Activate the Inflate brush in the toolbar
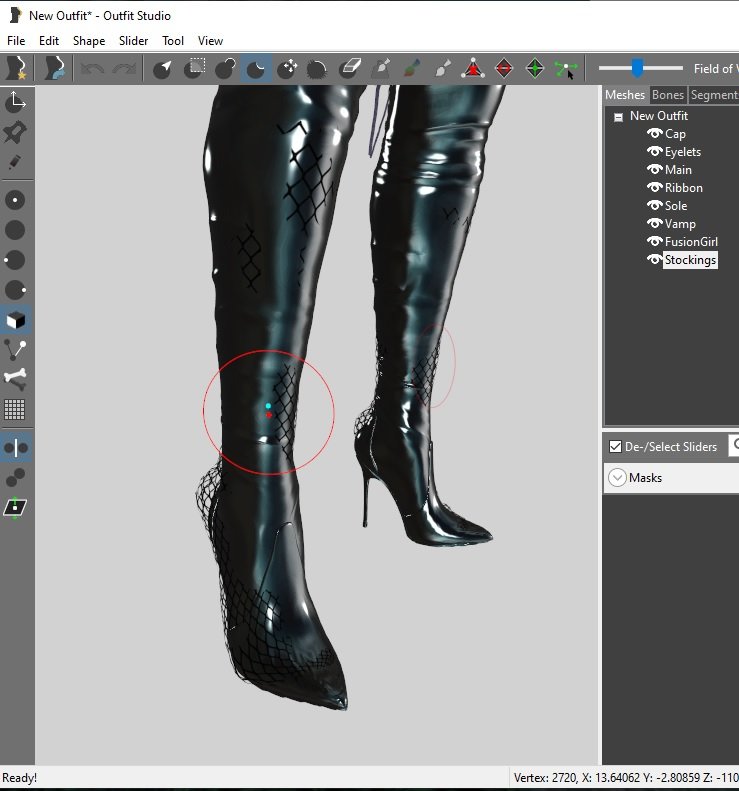The height and width of the screenshot is (791, 739). 225,69
